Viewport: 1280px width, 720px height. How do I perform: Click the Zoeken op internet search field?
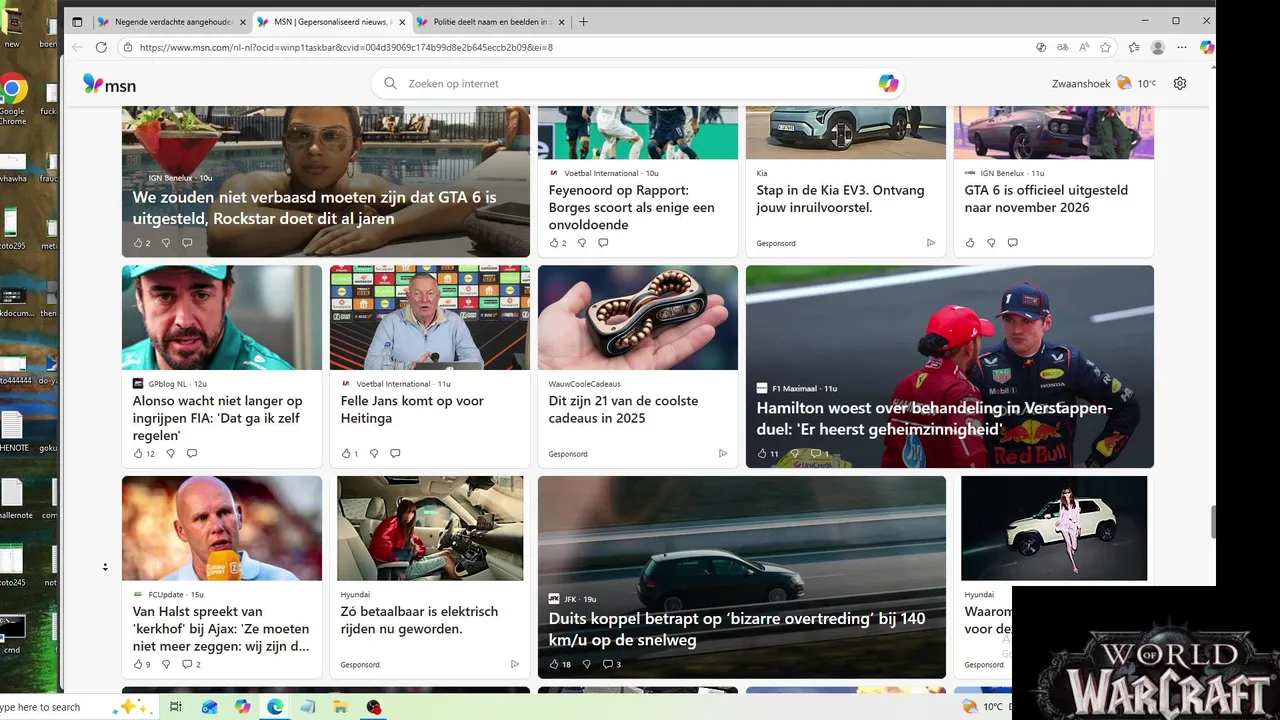637,84
